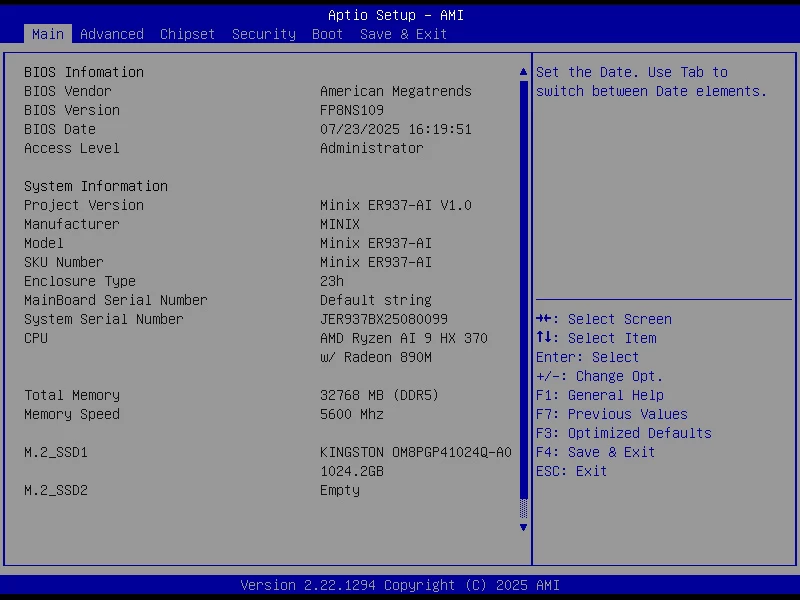This screenshot has width=800, height=600.
Task: Click the F1: General Help hint
Action: 600,395
